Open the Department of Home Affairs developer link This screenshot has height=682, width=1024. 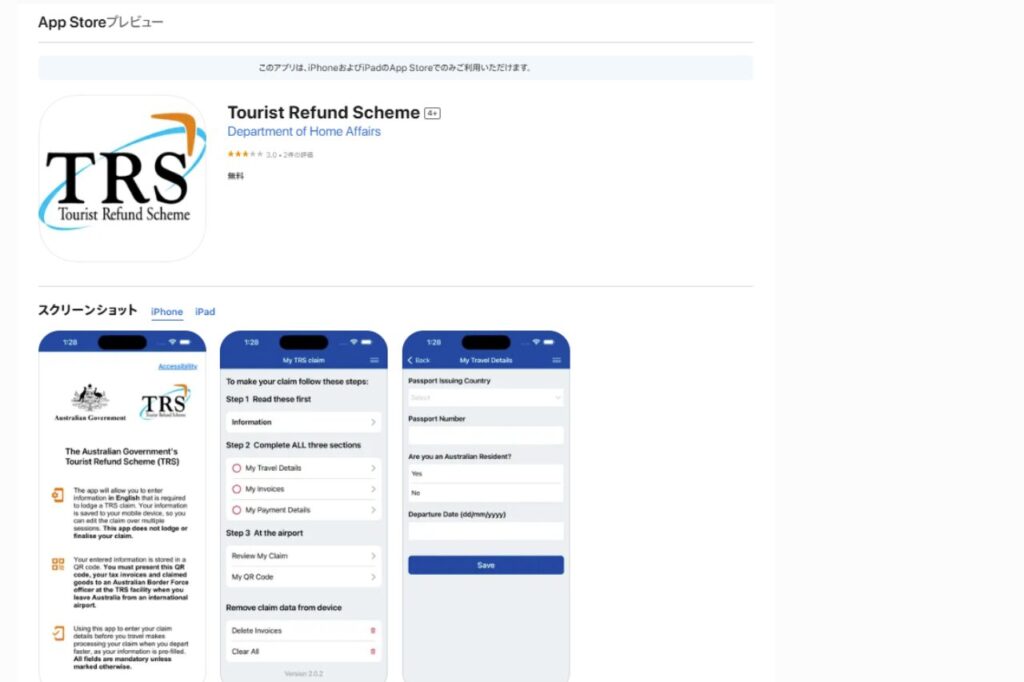click(304, 131)
